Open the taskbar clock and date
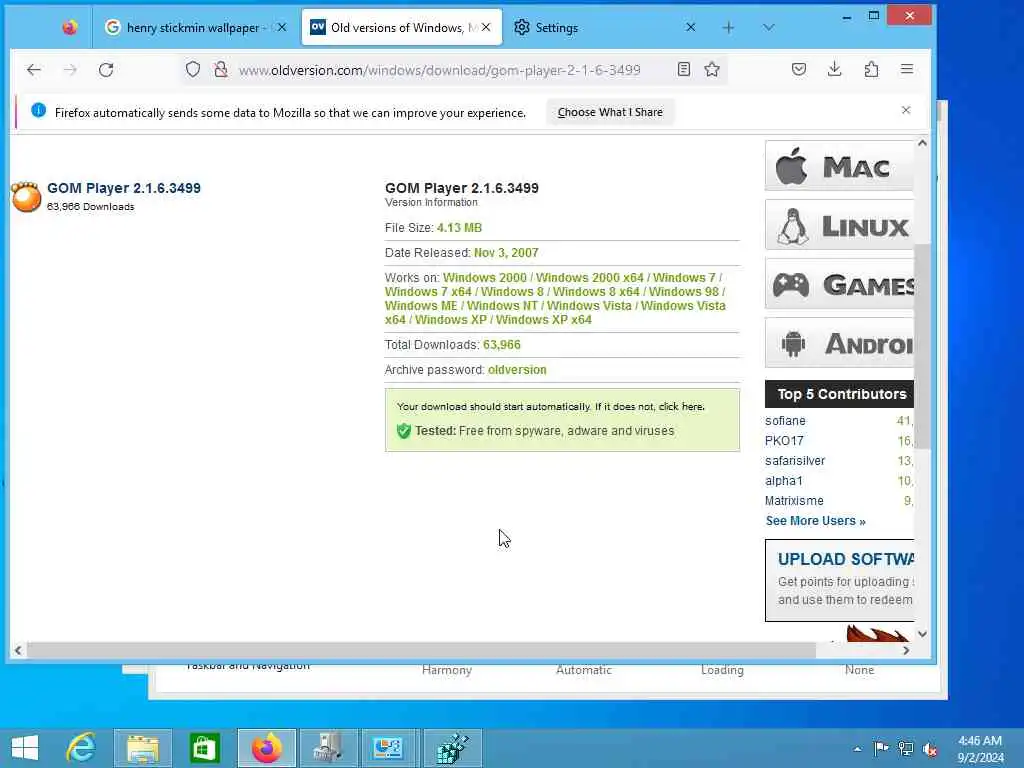 pos(980,749)
